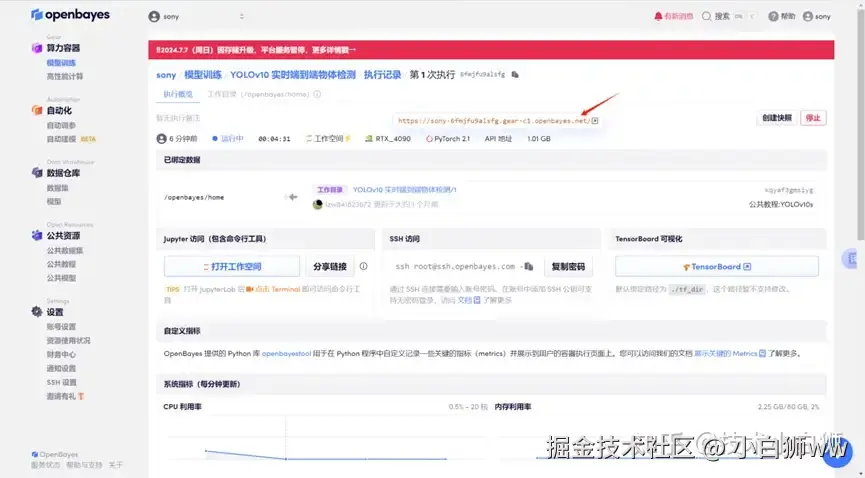This screenshot has width=865, height=478.
Task: Open 通知设置 in the sidebar
Action: [x=61, y=368]
